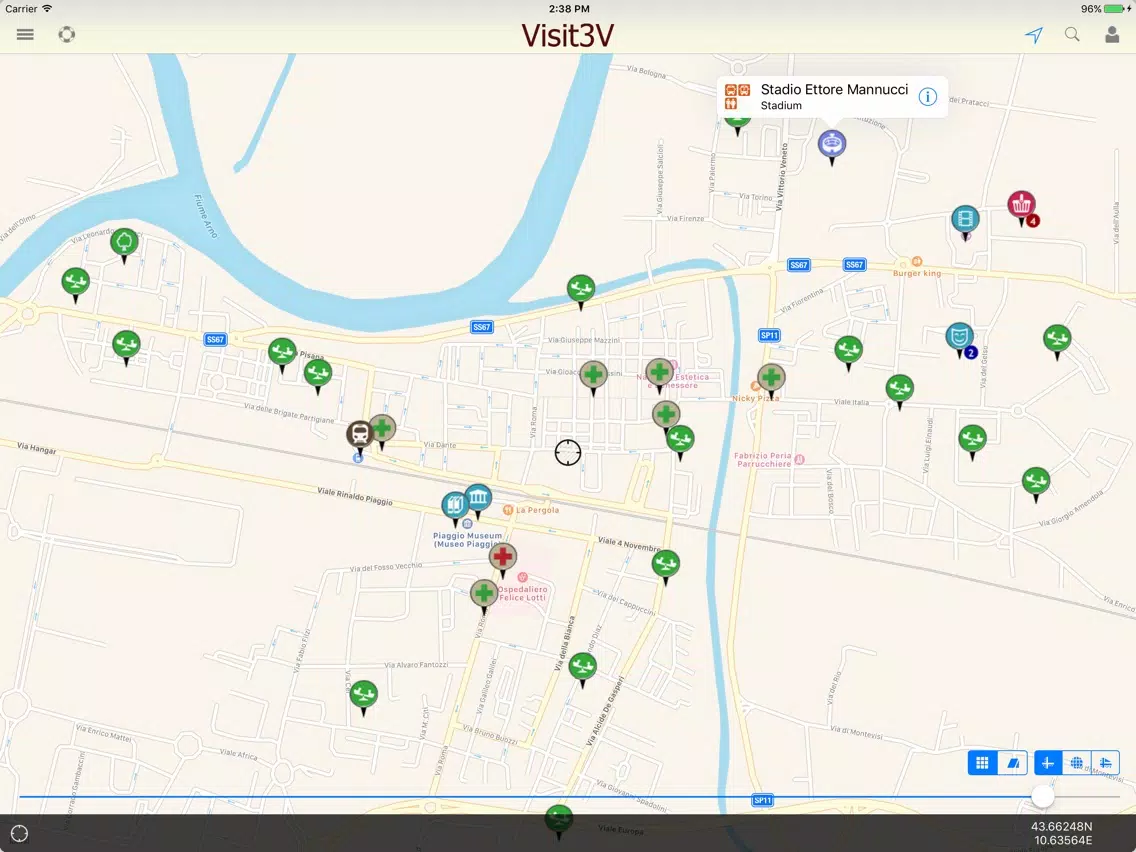The height and width of the screenshot is (852, 1136).
Task: Tap the Fiume Arno river label
Action: point(206,216)
